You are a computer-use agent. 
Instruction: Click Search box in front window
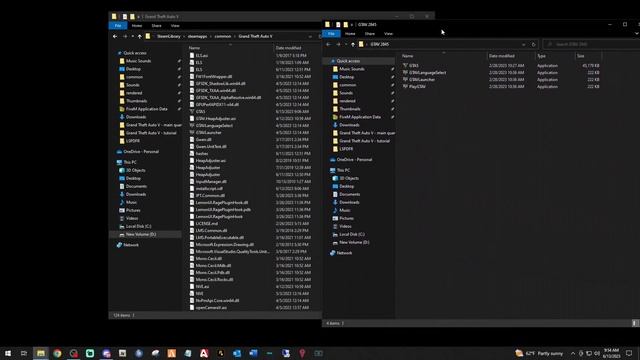(x=592, y=44)
